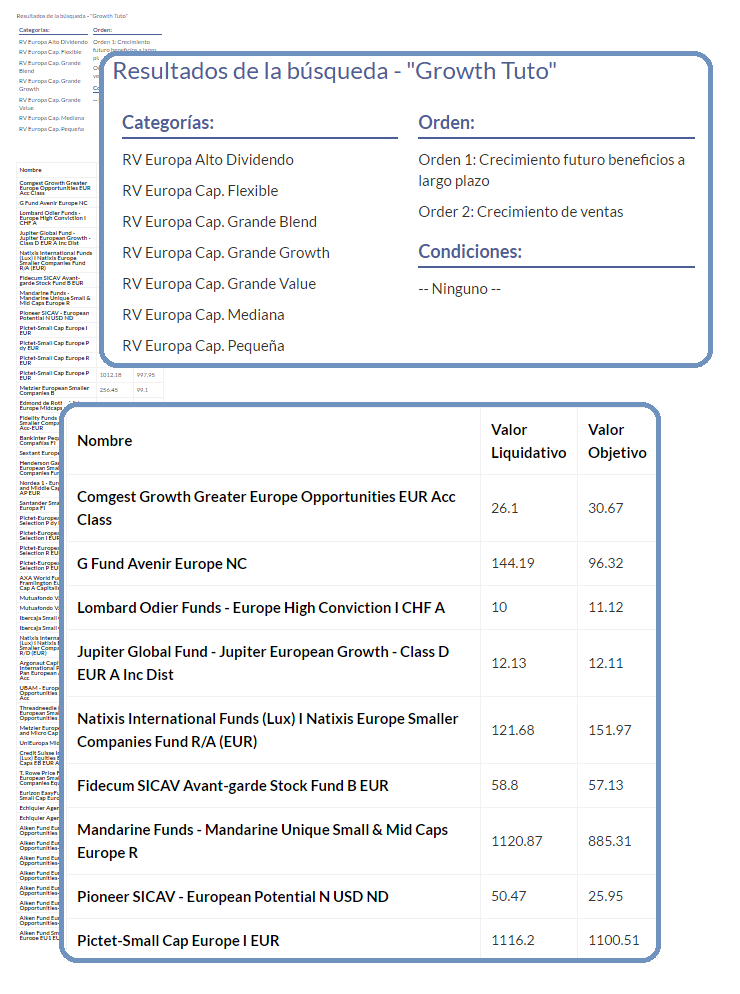This screenshot has height=994, width=740.
Task: Click the Comgest Valor Objetivo value 30.67
Action: [x=606, y=508]
